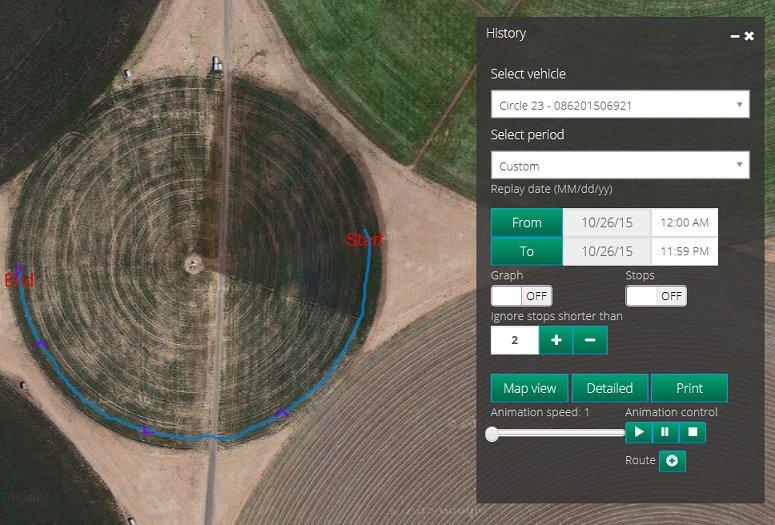Click the Print button

tap(689, 388)
